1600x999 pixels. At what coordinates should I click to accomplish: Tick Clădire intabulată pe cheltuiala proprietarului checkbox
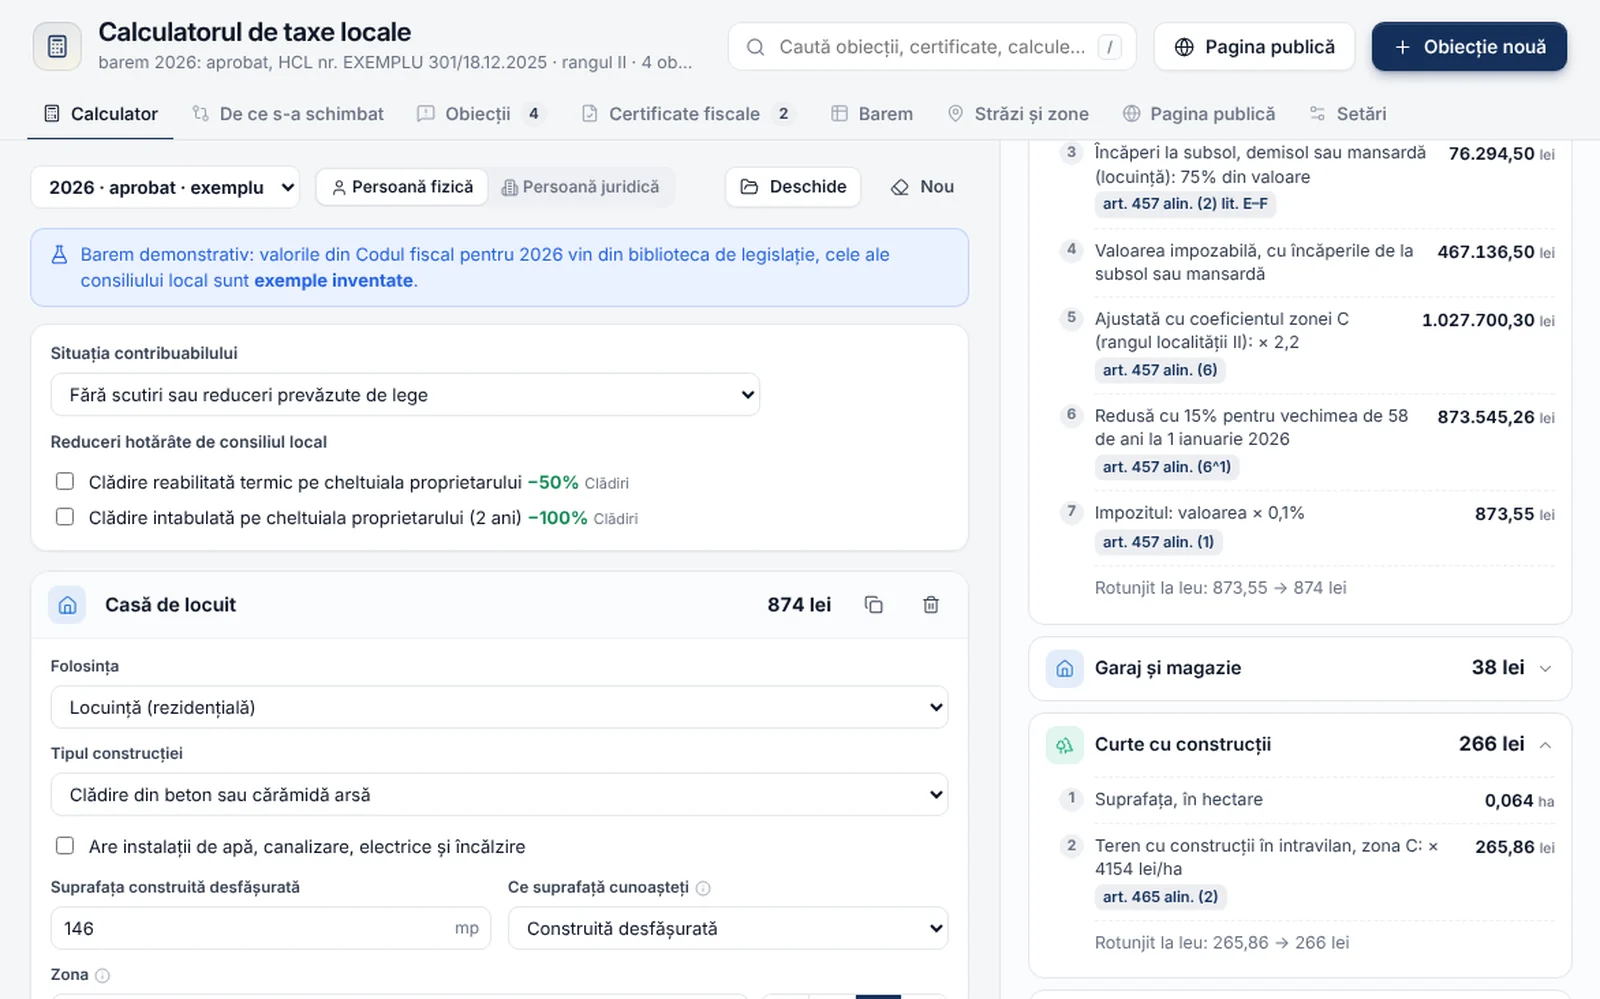point(65,517)
